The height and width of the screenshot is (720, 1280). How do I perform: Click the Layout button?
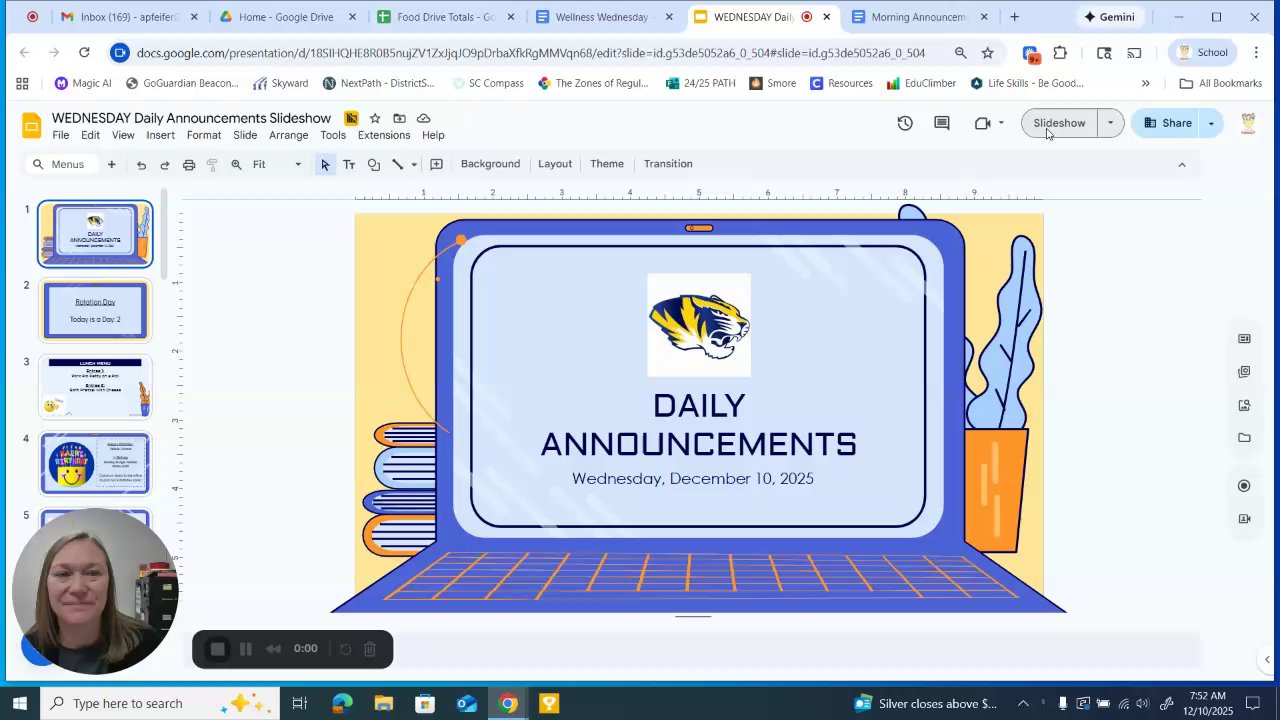pos(555,164)
